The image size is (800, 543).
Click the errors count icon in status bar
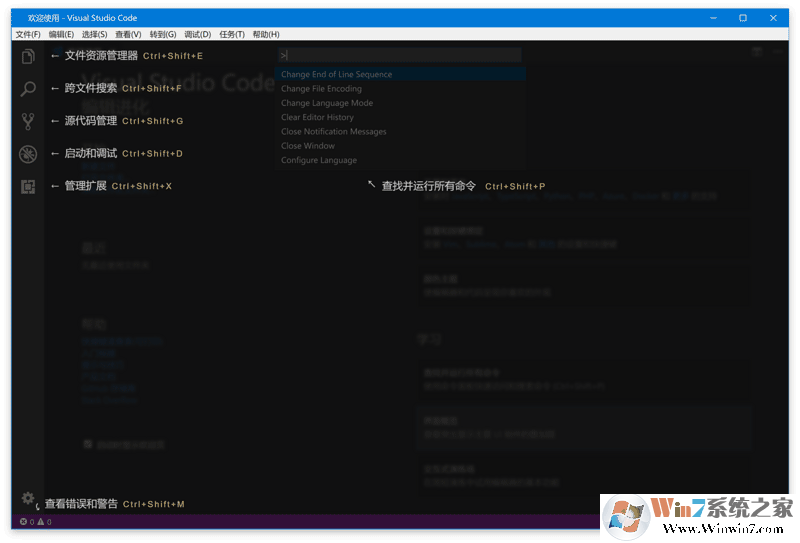tap(23, 522)
